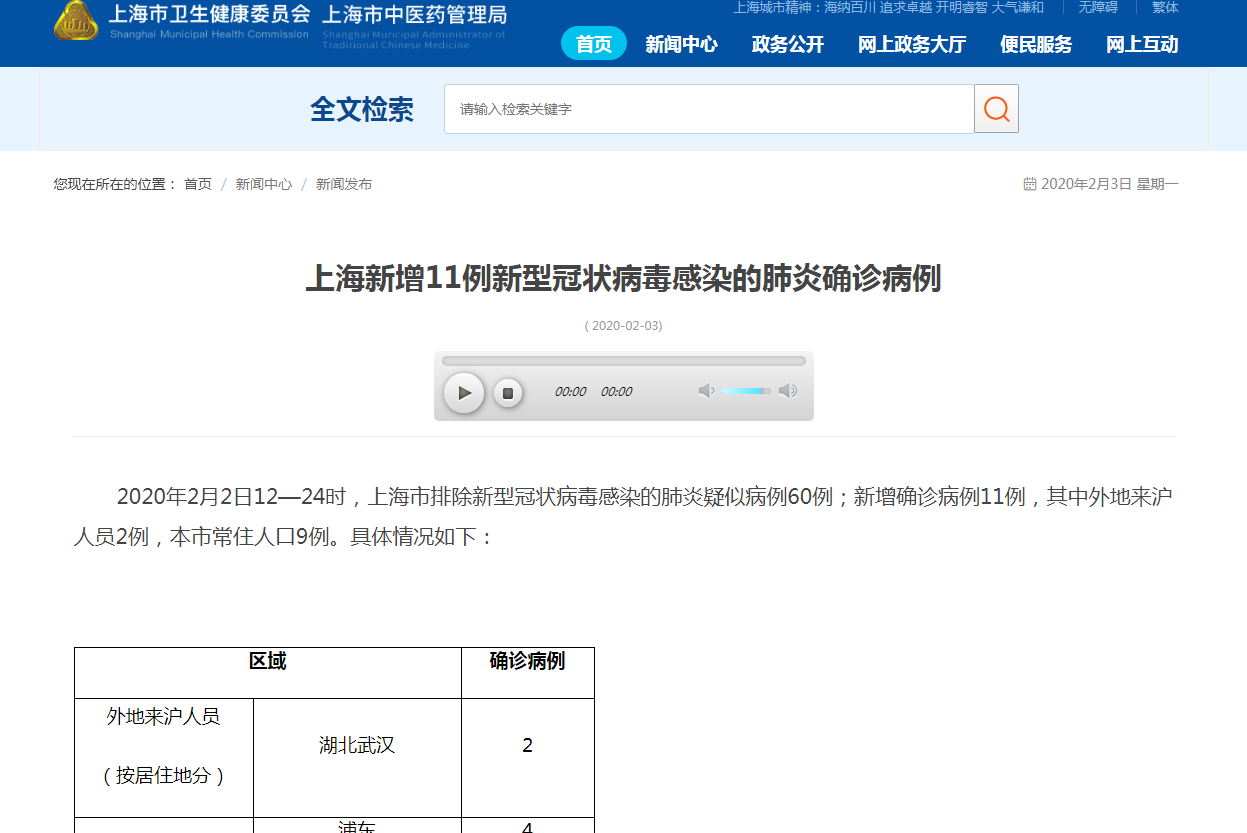Click the calendar icon beside the date
The image size is (1247, 833).
(1029, 184)
